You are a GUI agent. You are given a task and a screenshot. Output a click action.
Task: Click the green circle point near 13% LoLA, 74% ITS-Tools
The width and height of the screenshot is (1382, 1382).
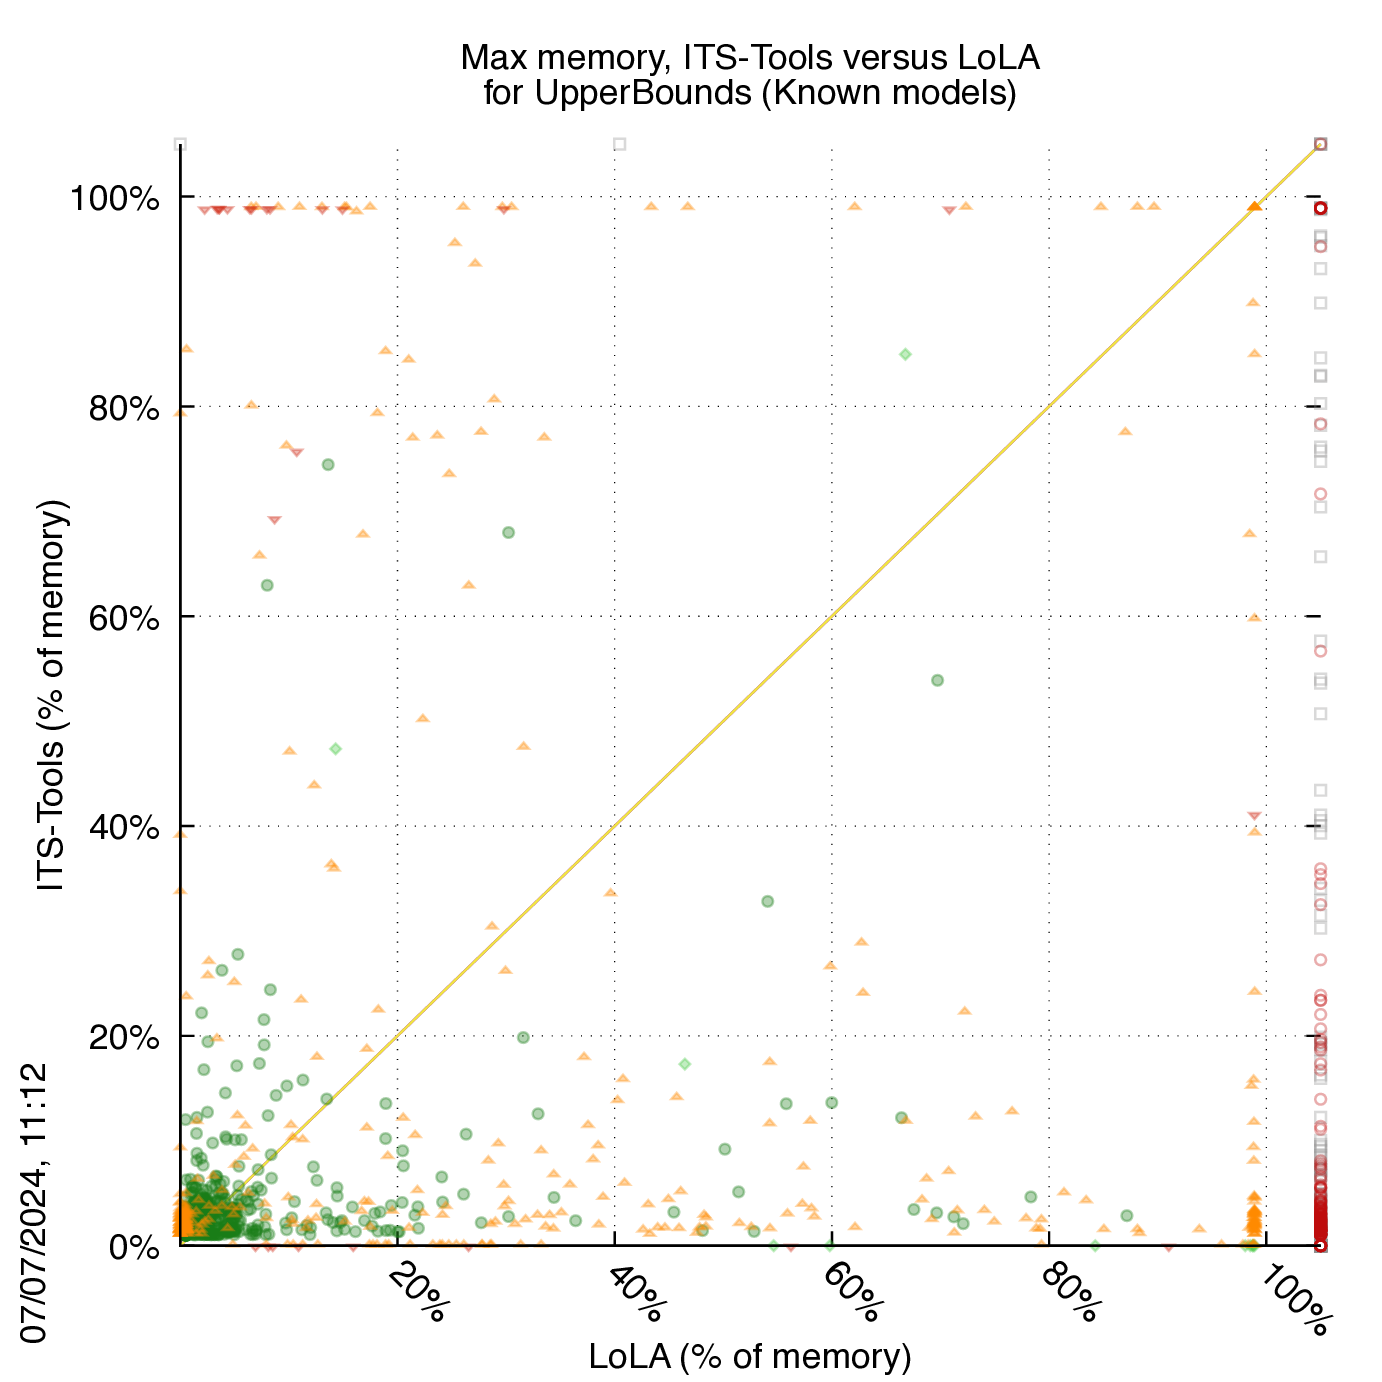[x=327, y=464]
